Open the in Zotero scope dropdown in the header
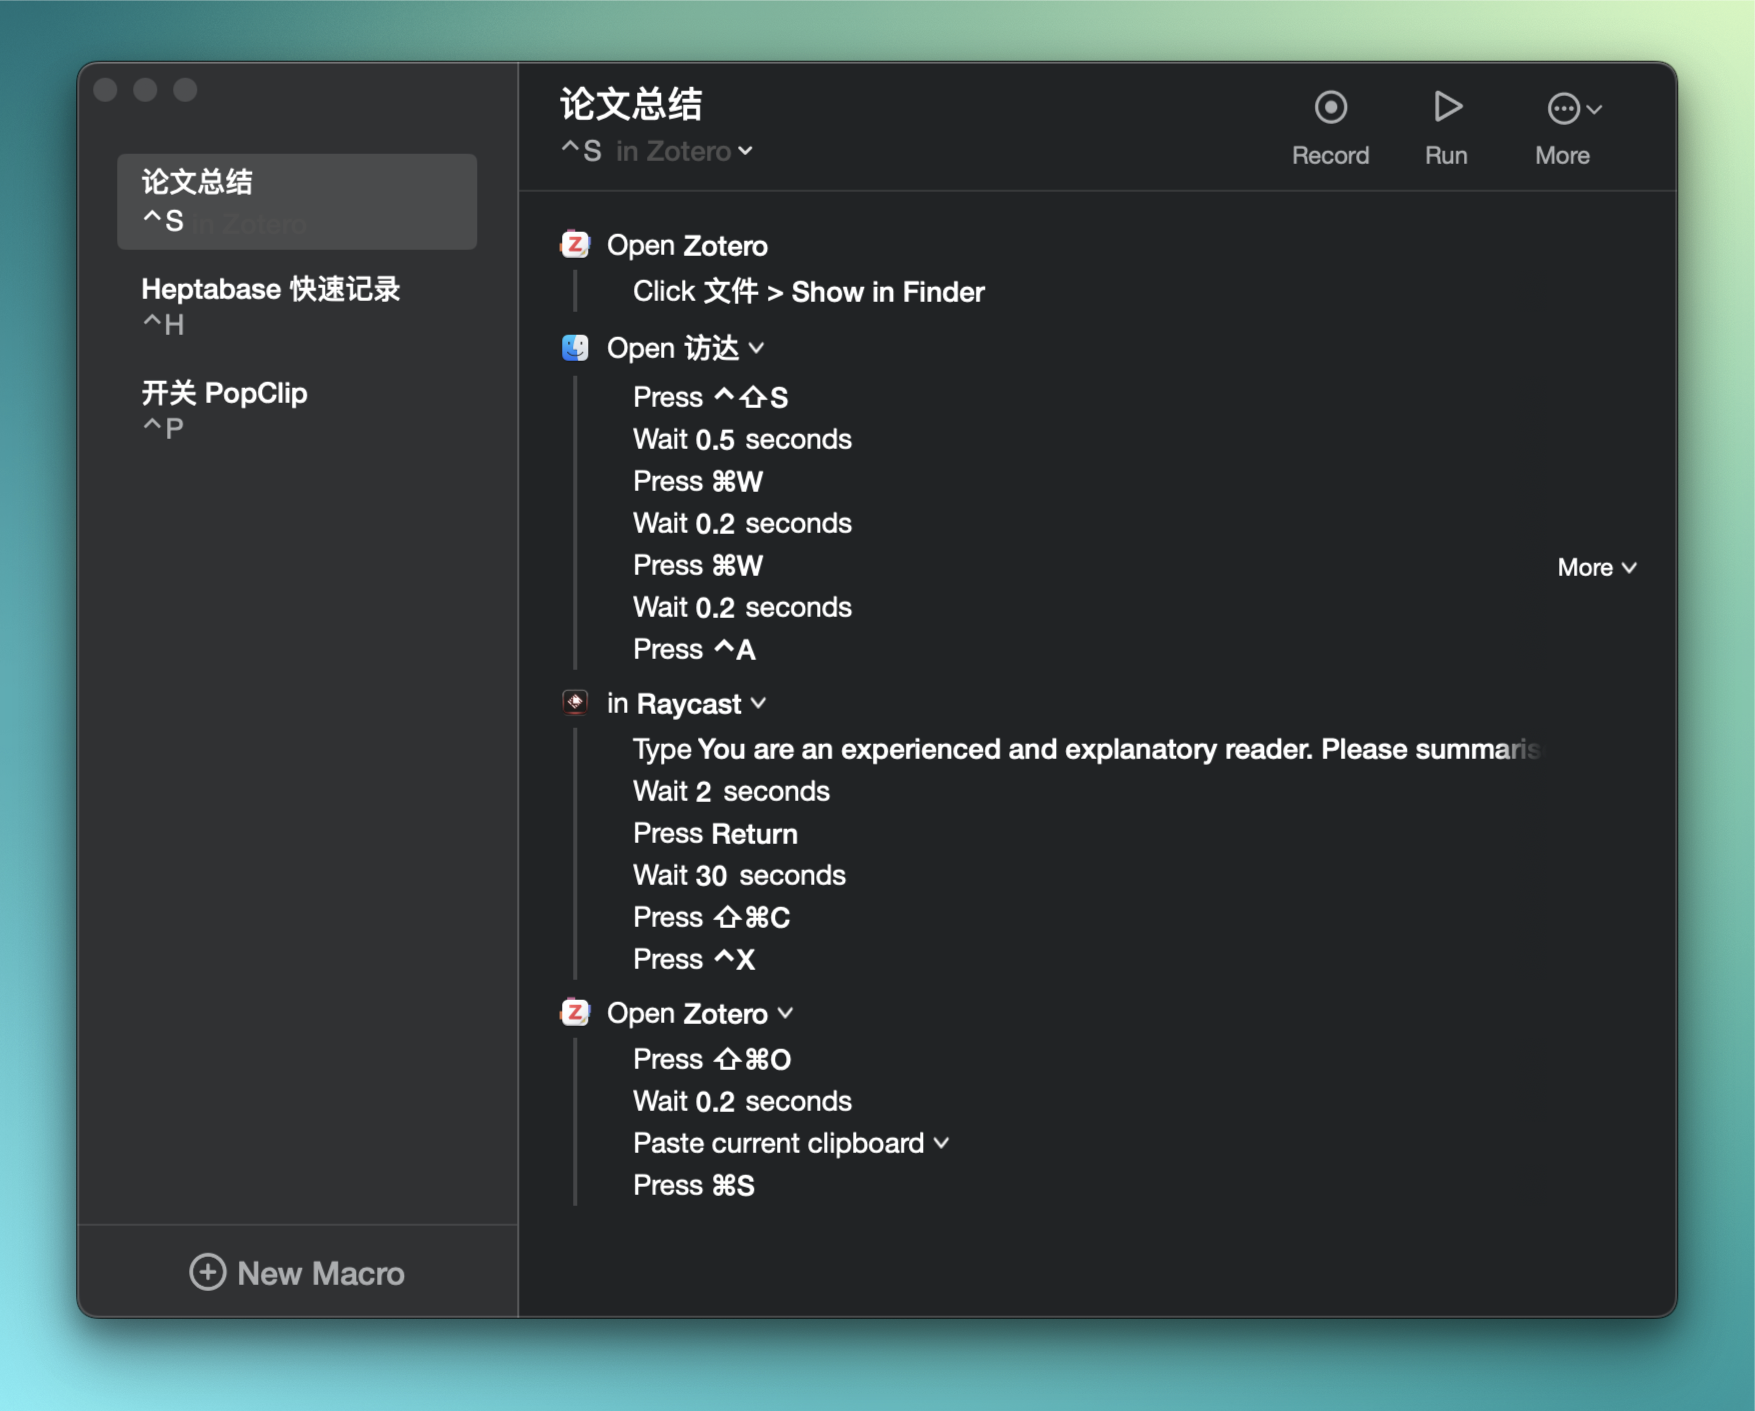The width and height of the screenshot is (1755, 1411). (x=684, y=151)
